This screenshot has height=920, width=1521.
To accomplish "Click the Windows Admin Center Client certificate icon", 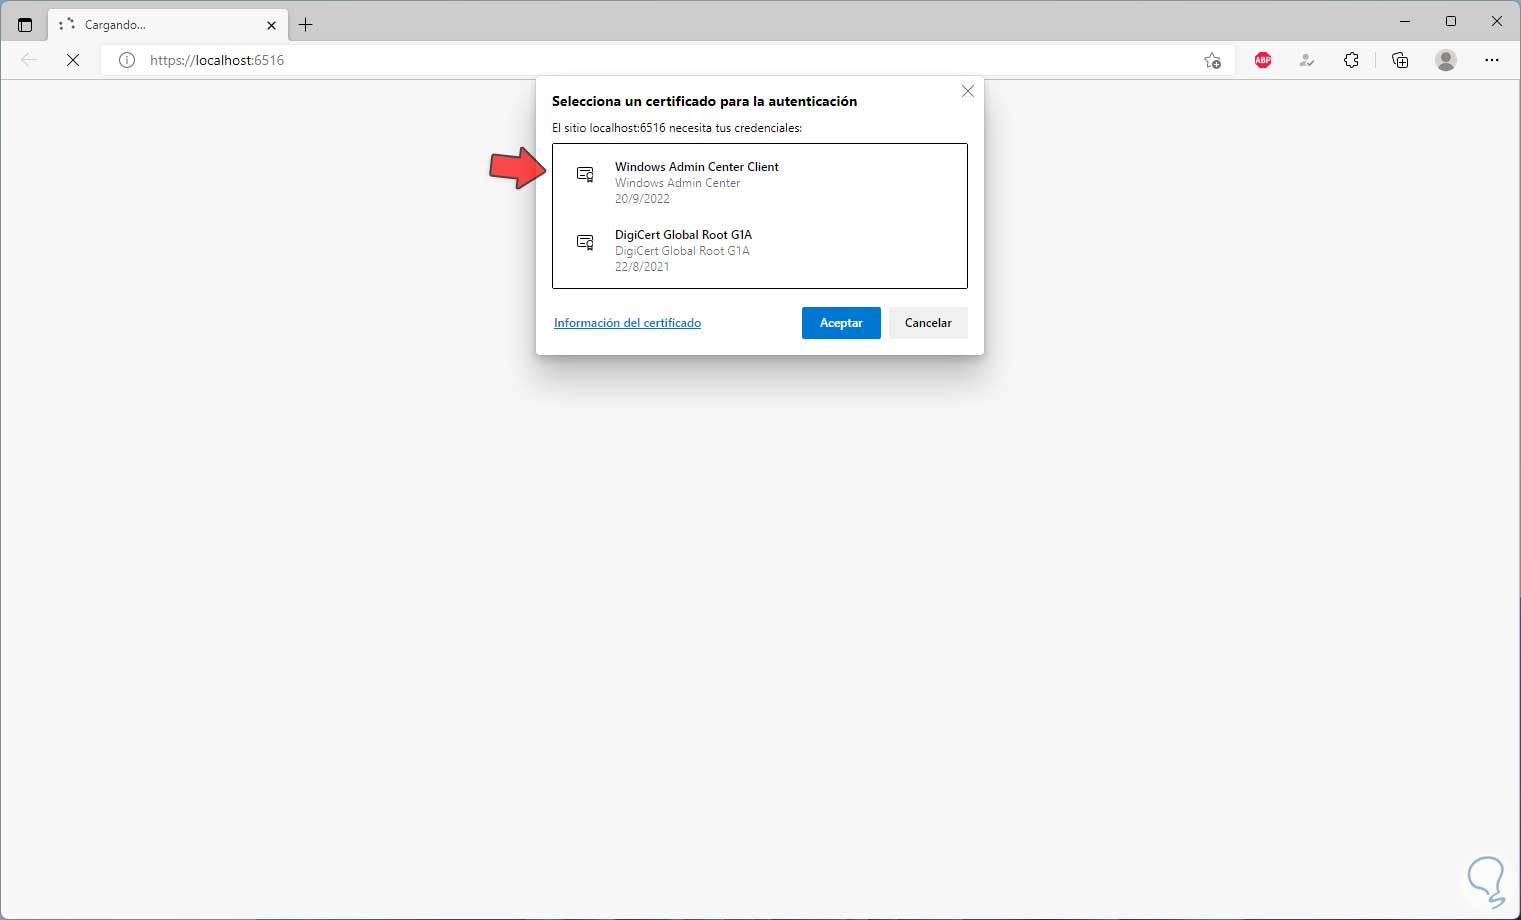I will click(x=585, y=174).
